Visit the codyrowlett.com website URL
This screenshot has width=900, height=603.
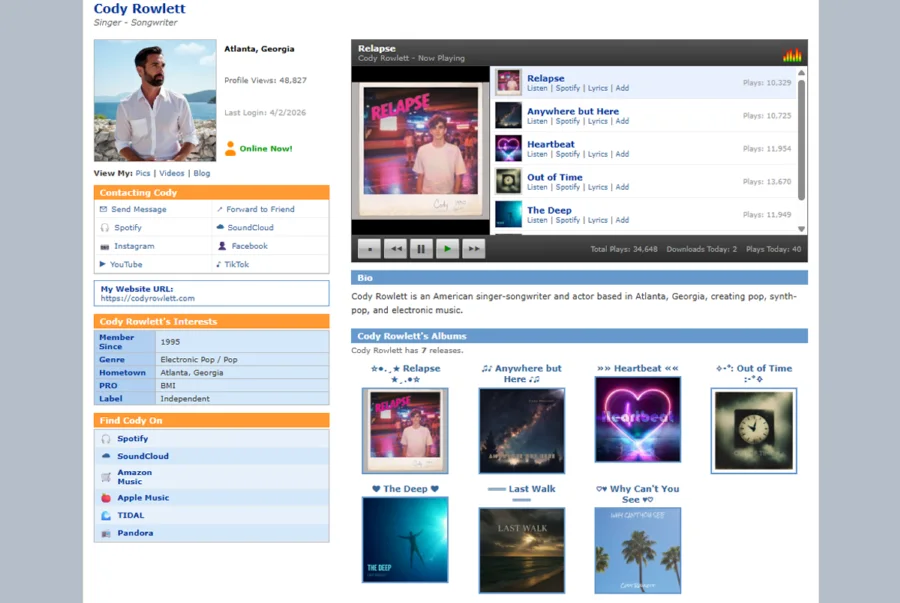(148, 298)
